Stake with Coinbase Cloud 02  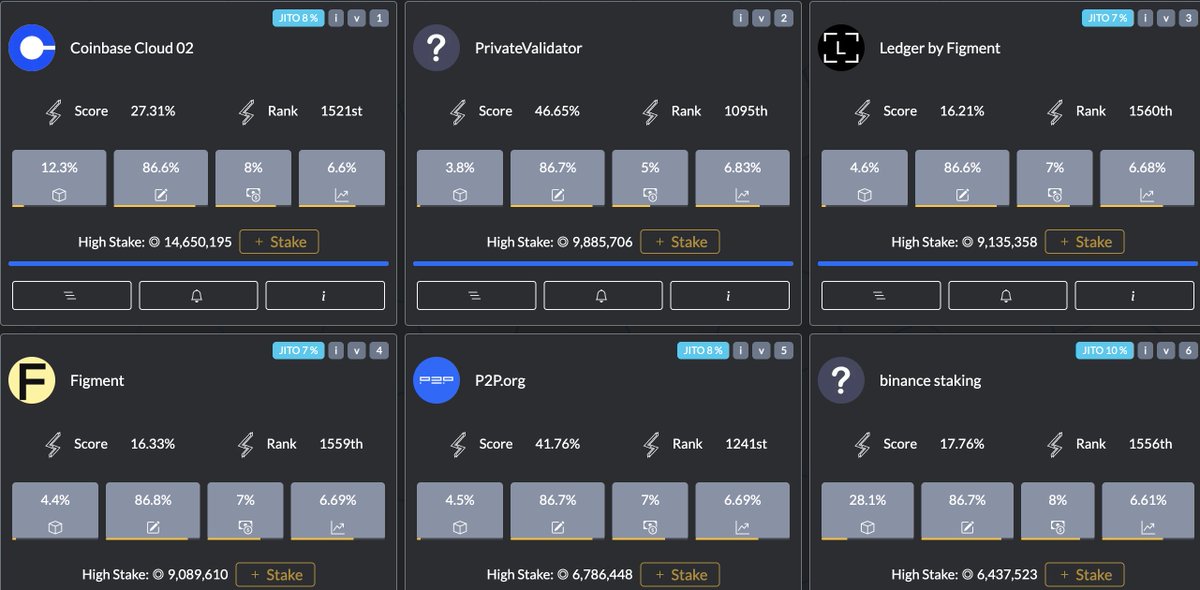[279, 241]
